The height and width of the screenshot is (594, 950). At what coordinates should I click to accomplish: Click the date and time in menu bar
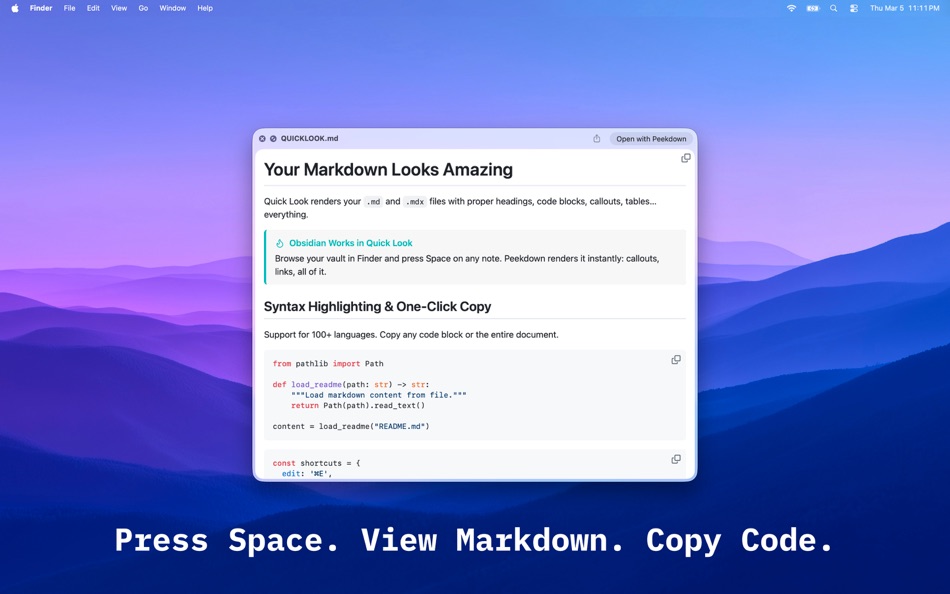(x=905, y=8)
